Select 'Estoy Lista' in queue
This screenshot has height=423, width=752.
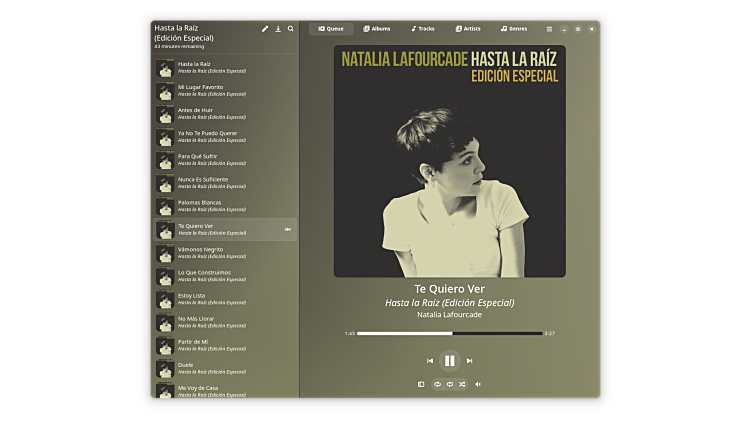pos(225,299)
